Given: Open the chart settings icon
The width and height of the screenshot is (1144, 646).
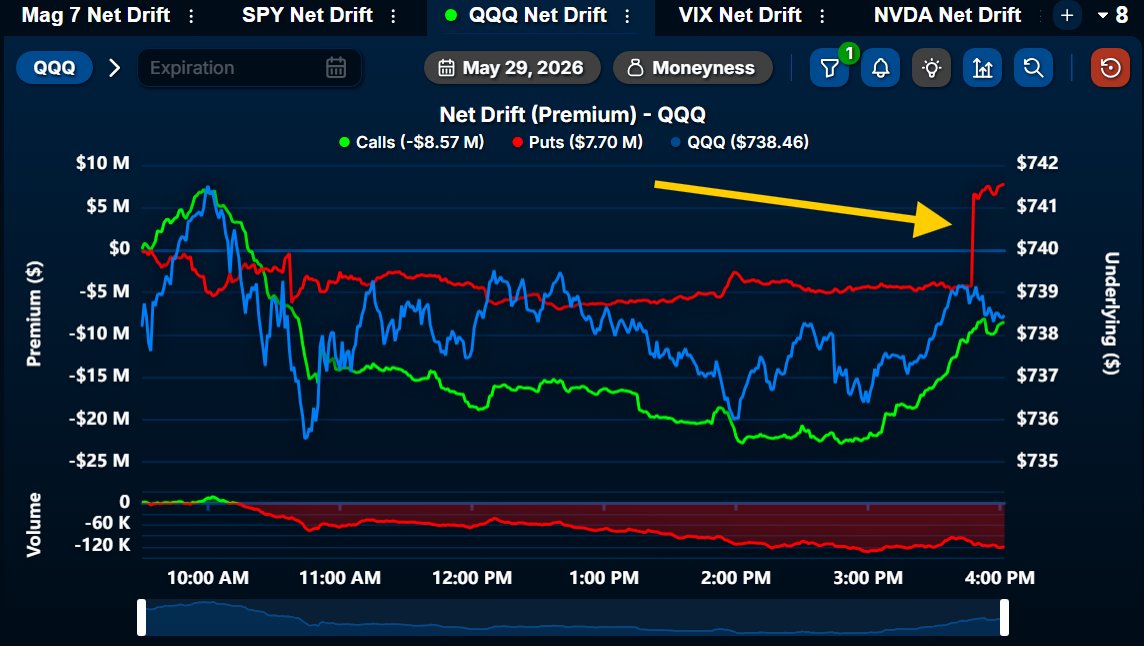Looking at the screenshot, I should pos(982,68).
